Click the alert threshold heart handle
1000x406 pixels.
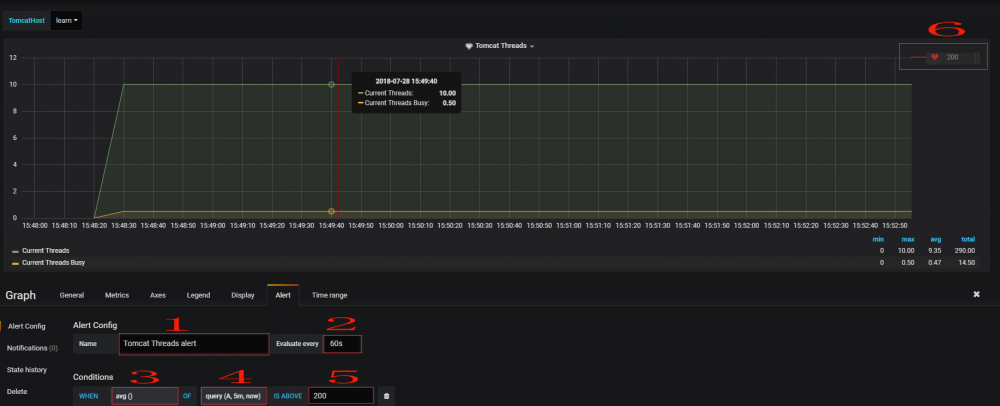pos(935,58)
